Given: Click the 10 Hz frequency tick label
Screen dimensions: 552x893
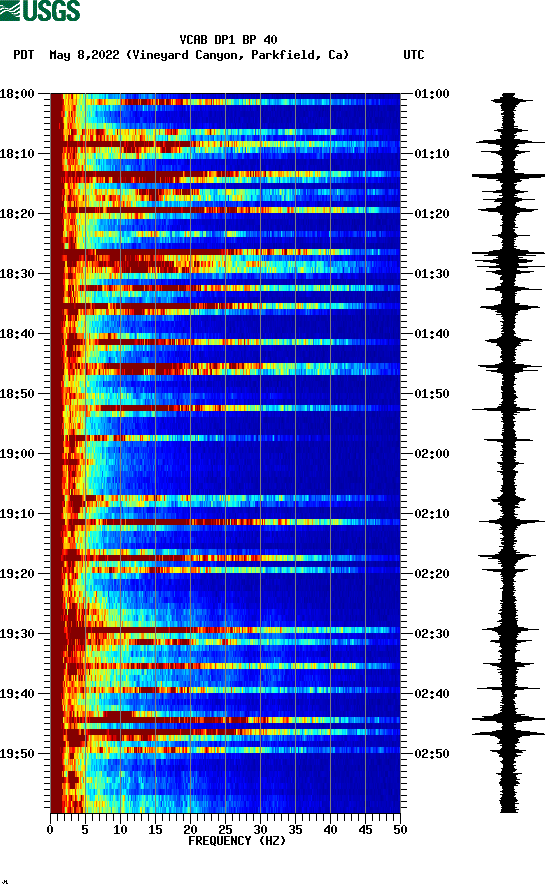Looking at the screenshot, I should 120,830.
